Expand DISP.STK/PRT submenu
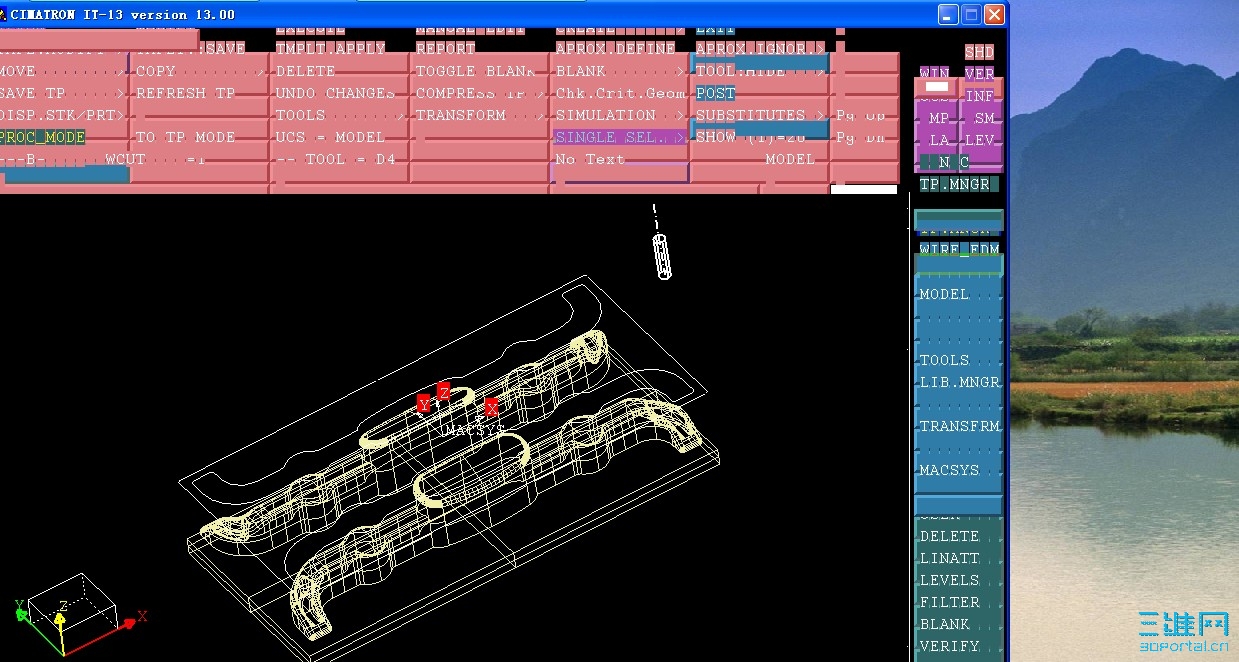Viewport: 1239px width, 662px height. (64, 116)
